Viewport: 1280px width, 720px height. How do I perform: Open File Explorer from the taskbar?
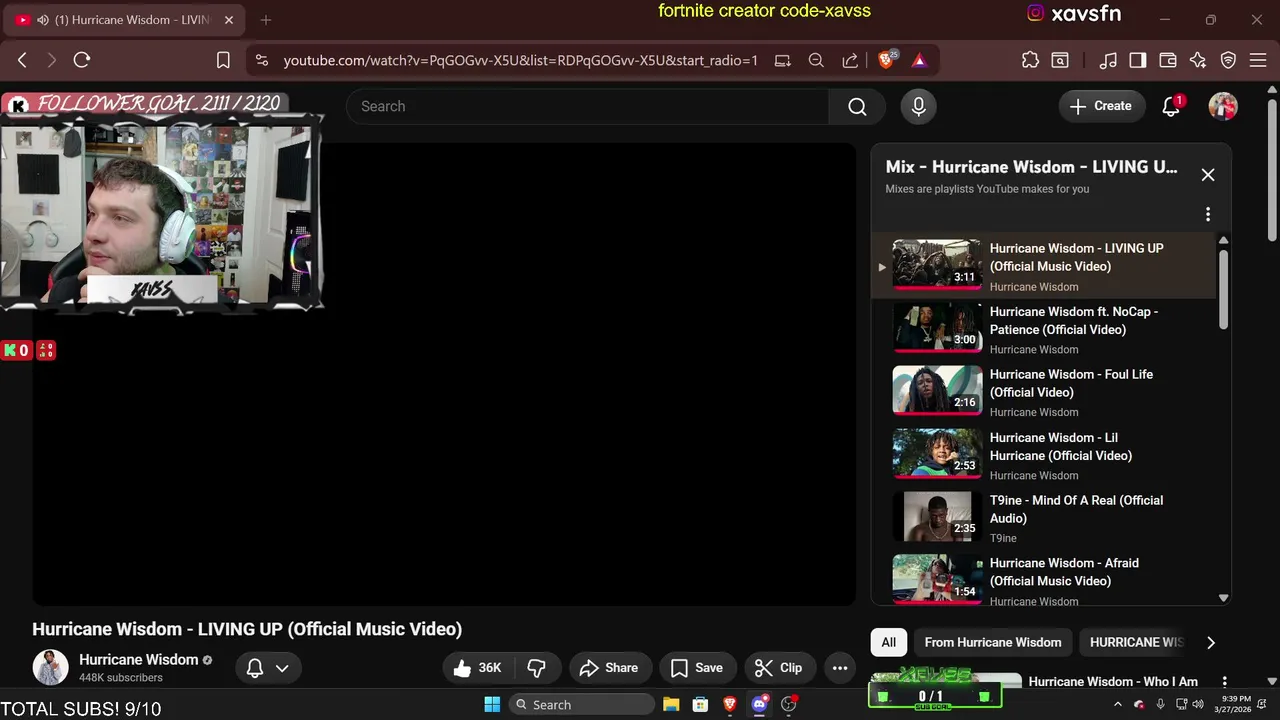671,704
